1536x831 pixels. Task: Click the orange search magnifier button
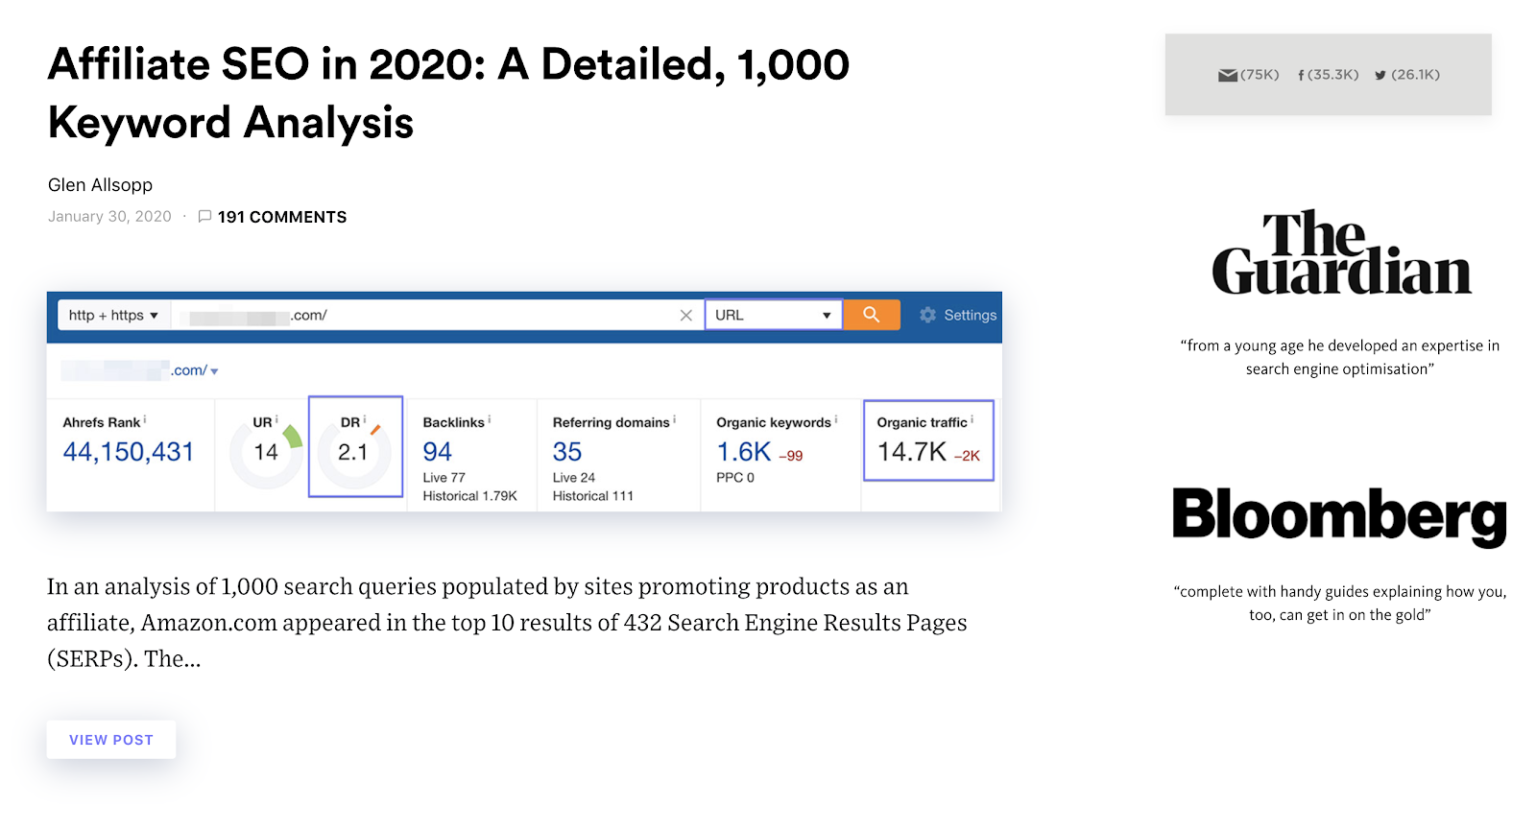[x=871, y=315]
